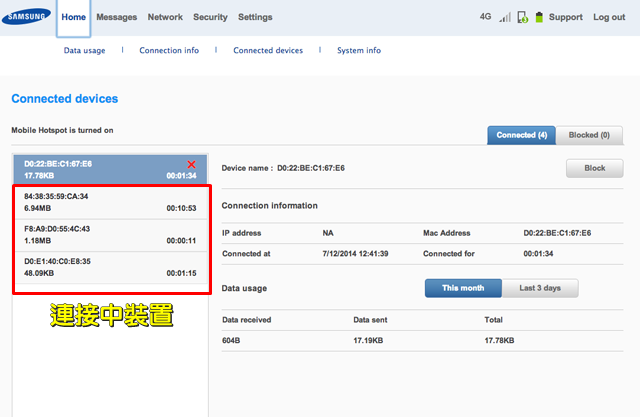640x417 pixels.
Task: Click the Connected devices page heading
Action: click(65, 99)
